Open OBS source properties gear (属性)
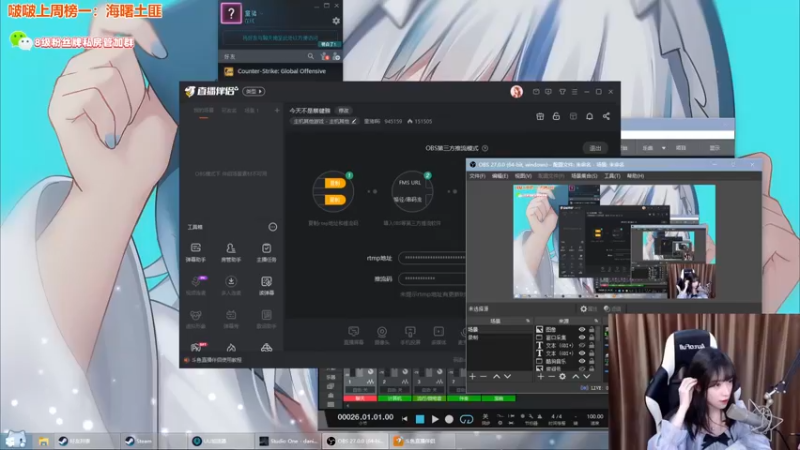 (x=588, y=309)
